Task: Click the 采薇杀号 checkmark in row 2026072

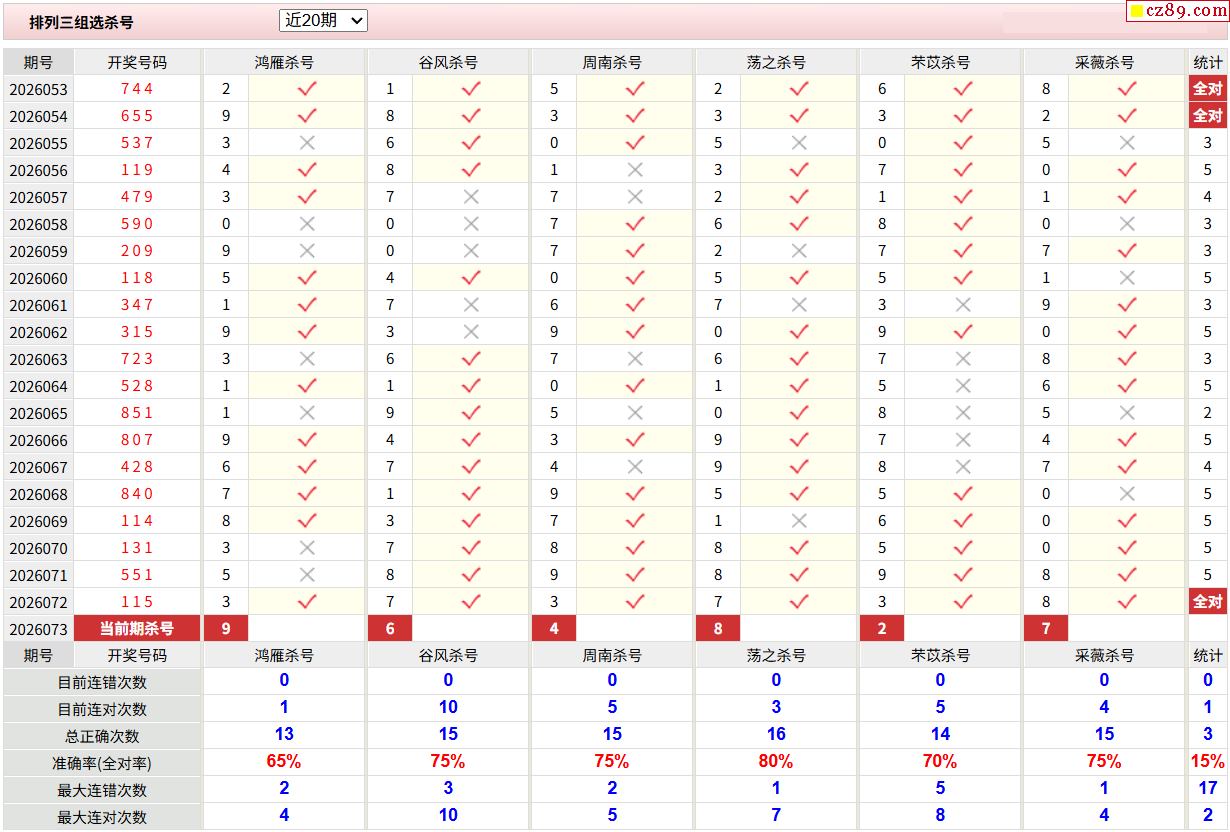Action: tap(1127, 602)
